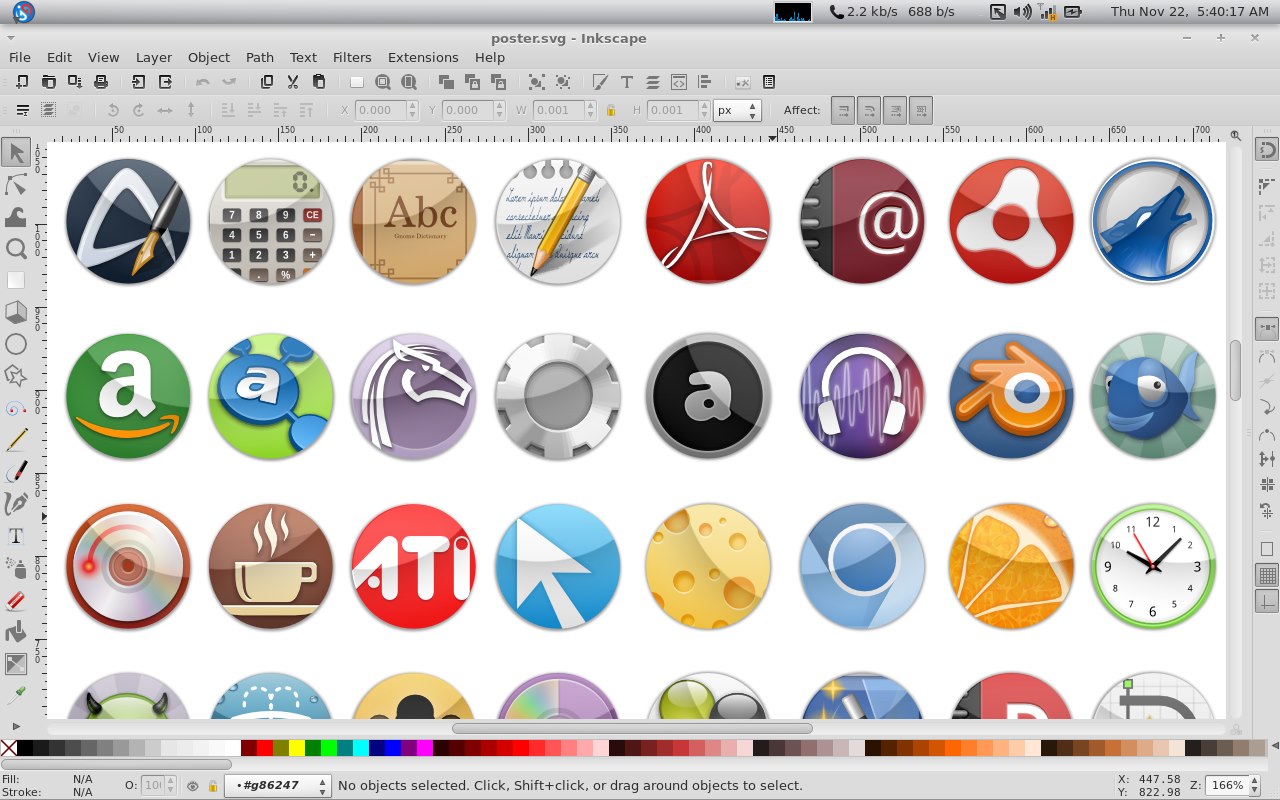This screenshot has height=800, width=1280.
Task: Toggle snap to grid button
Action: click(x=1267, y=576)
